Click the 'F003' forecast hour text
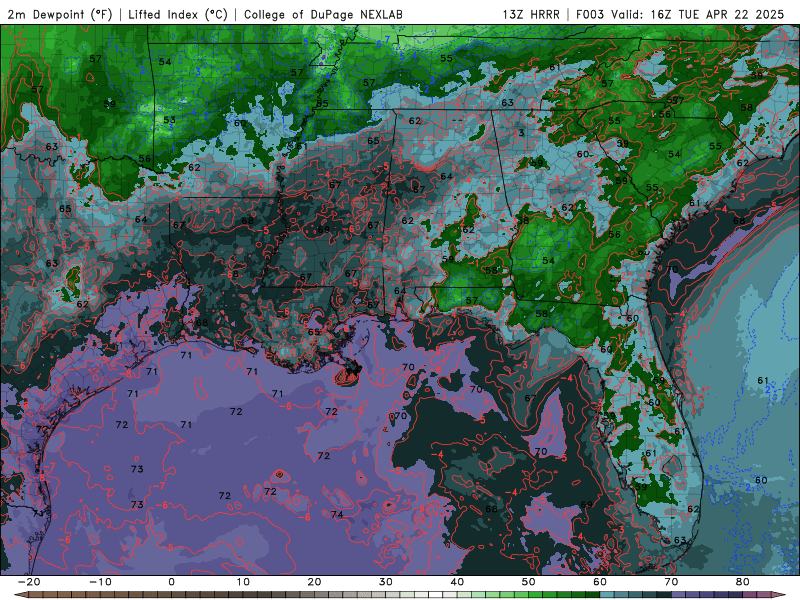The height and width of the screenshot is (600, 800). (x=591, y=14)
